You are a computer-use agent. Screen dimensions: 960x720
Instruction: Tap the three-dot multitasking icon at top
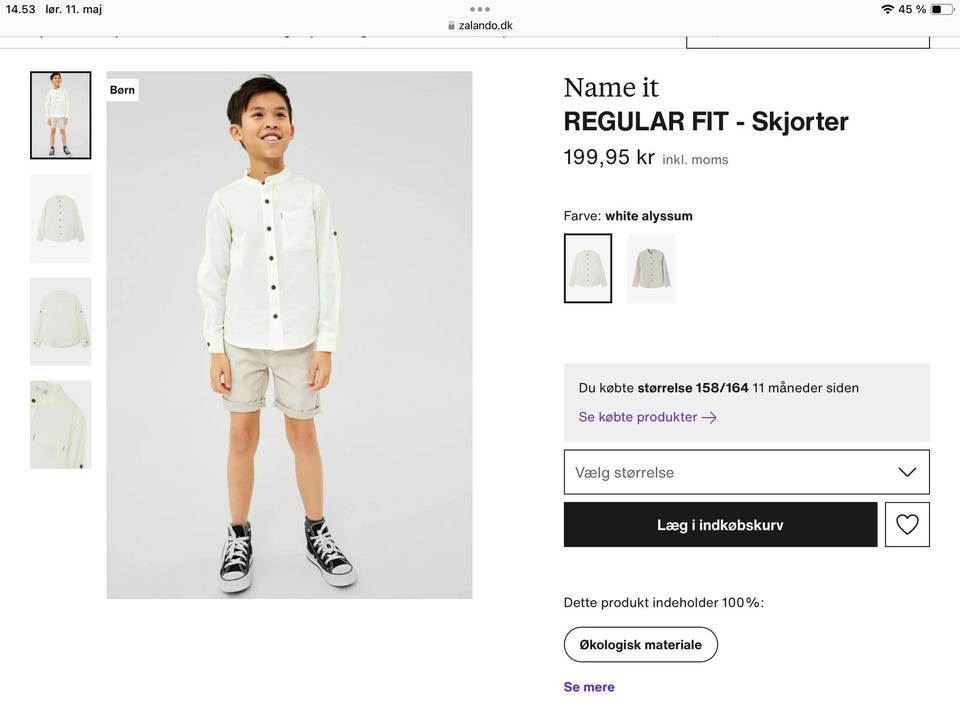coord(479,9)
